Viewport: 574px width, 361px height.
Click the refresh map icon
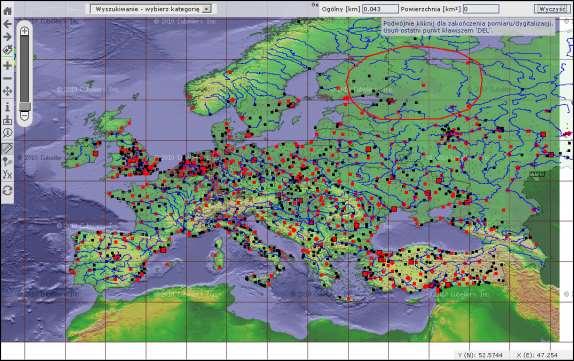7,190
